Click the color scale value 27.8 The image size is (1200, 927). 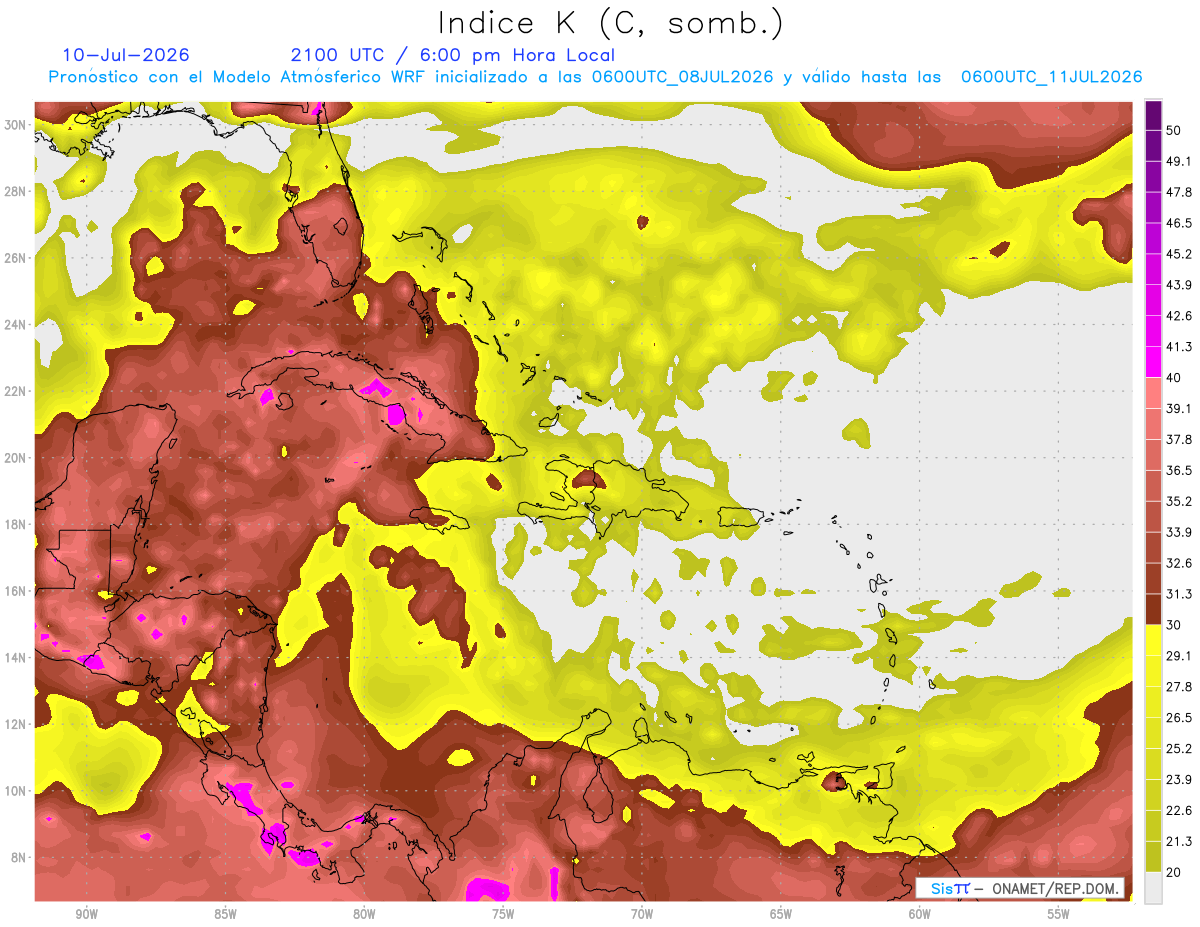[1180, 686]
